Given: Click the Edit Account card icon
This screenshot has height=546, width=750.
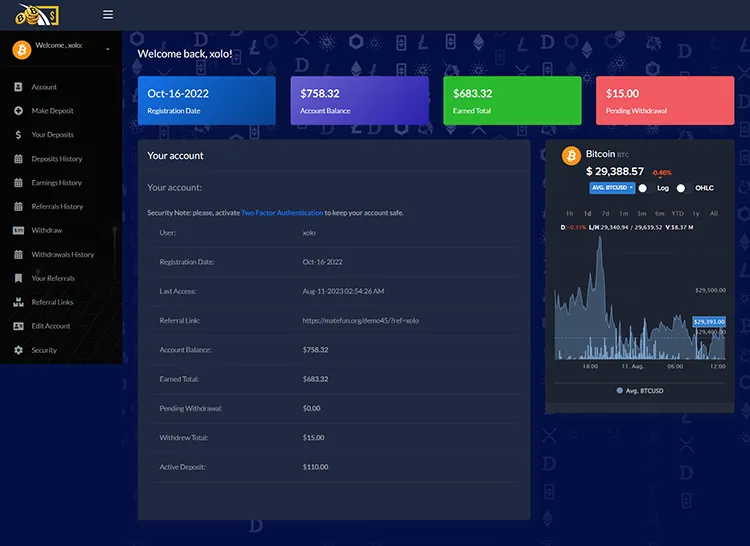Looking at the screenshot, I should point(18,326).
